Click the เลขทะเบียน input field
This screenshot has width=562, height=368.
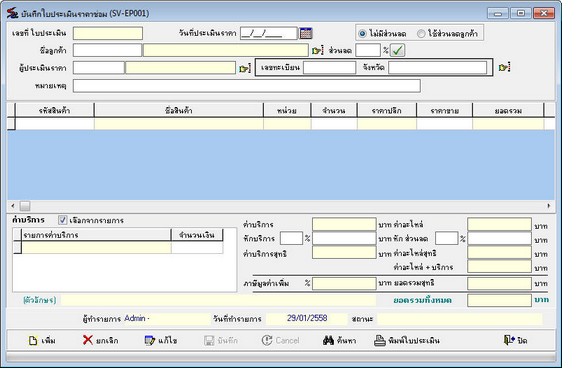[x=329, y=67]
